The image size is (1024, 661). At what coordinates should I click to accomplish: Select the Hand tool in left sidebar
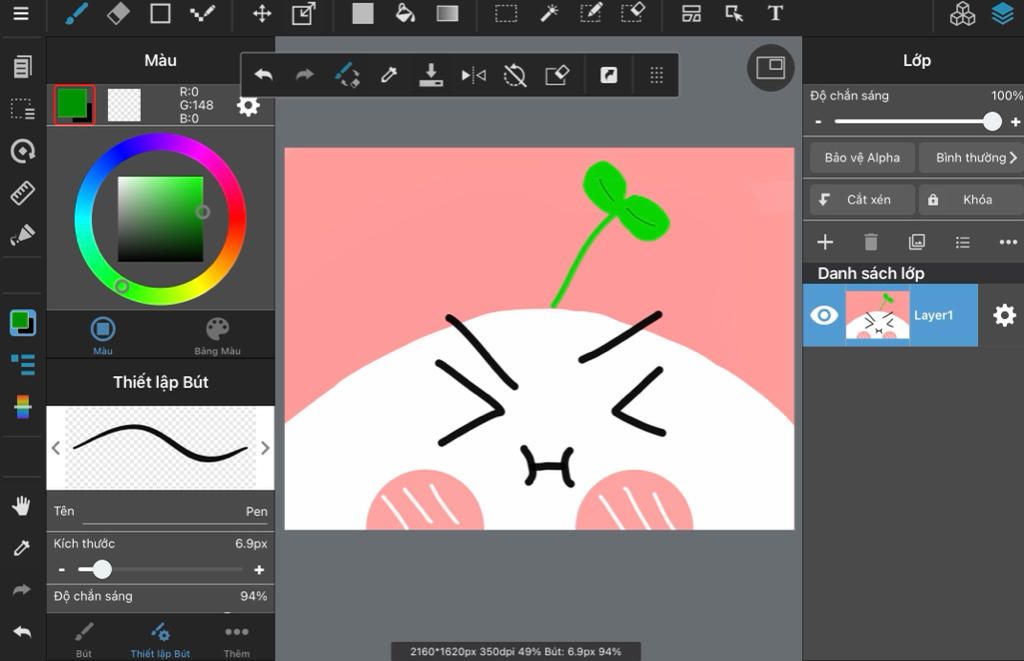22,506
